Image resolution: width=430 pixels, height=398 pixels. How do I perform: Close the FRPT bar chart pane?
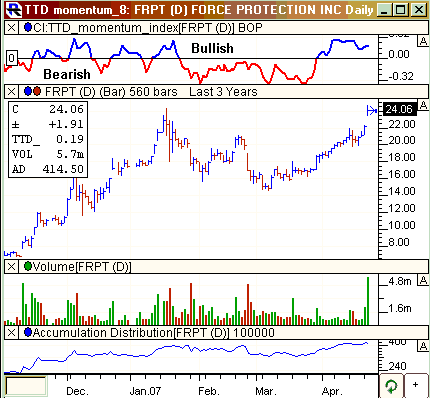[x=12, y=91]
